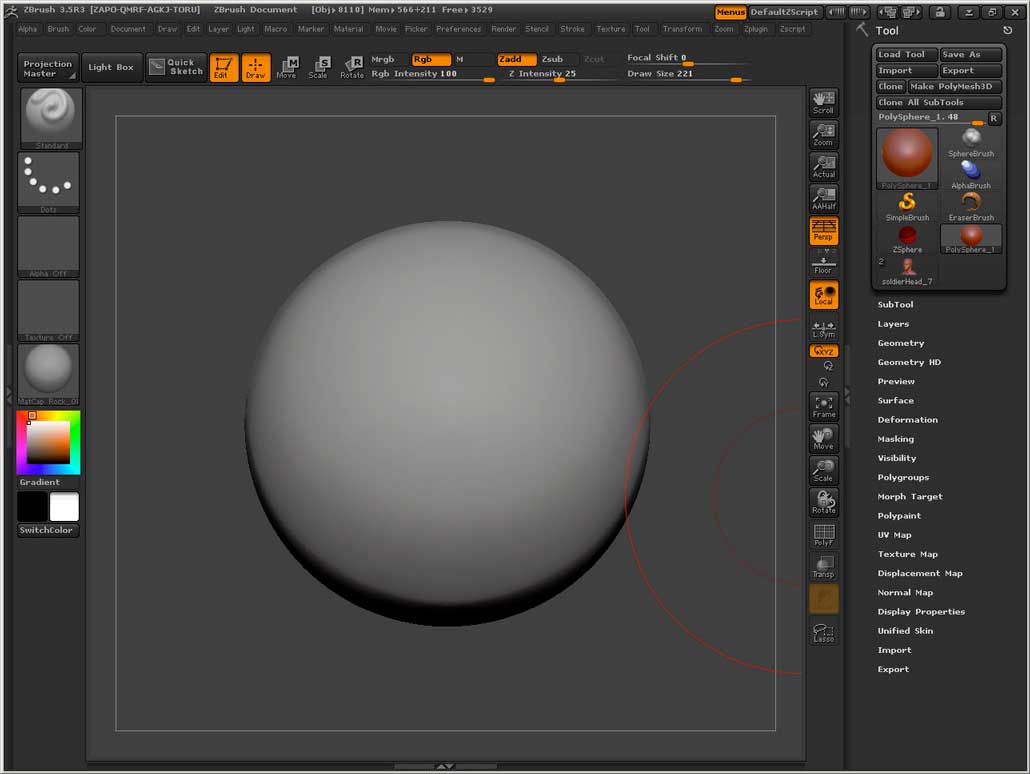This screenshot has height=774, width=1030.
Task: Toggle Persp perspective view
Action: click(x=823, y=231)
